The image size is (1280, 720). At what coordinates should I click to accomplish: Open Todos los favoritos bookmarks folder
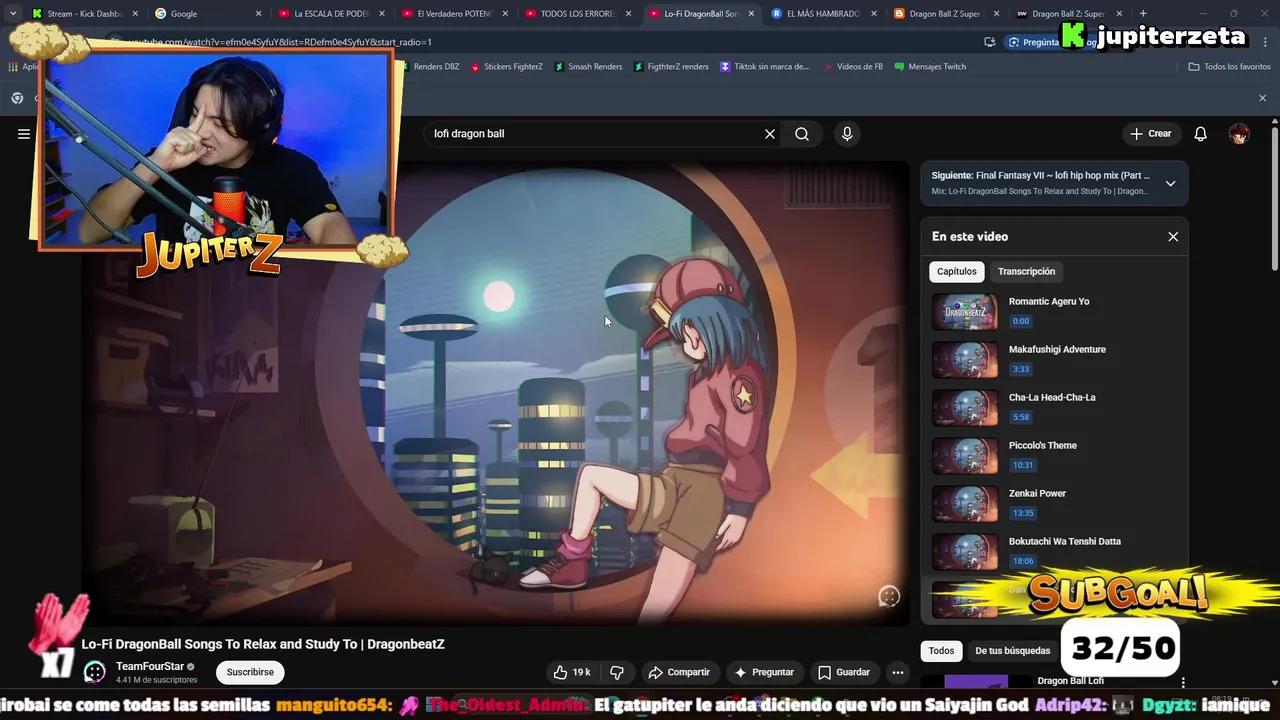click(x=1229, y=67)
